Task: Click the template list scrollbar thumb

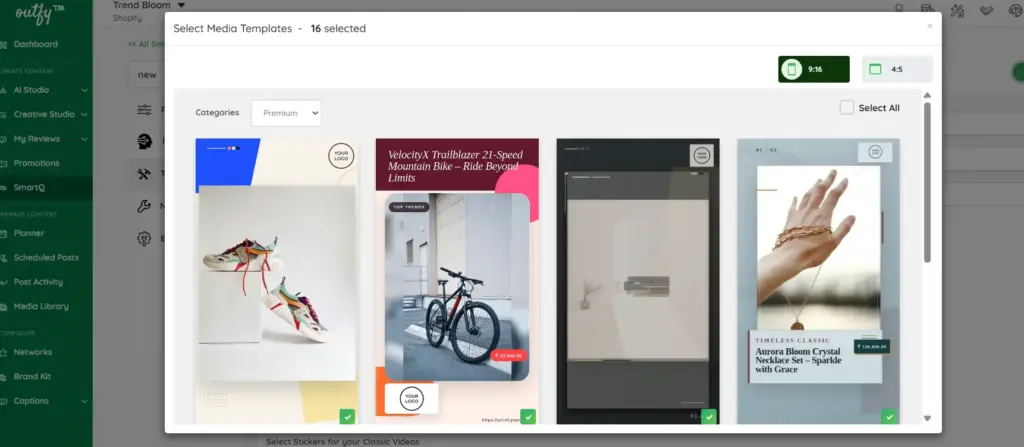Action: coord(927,182)
